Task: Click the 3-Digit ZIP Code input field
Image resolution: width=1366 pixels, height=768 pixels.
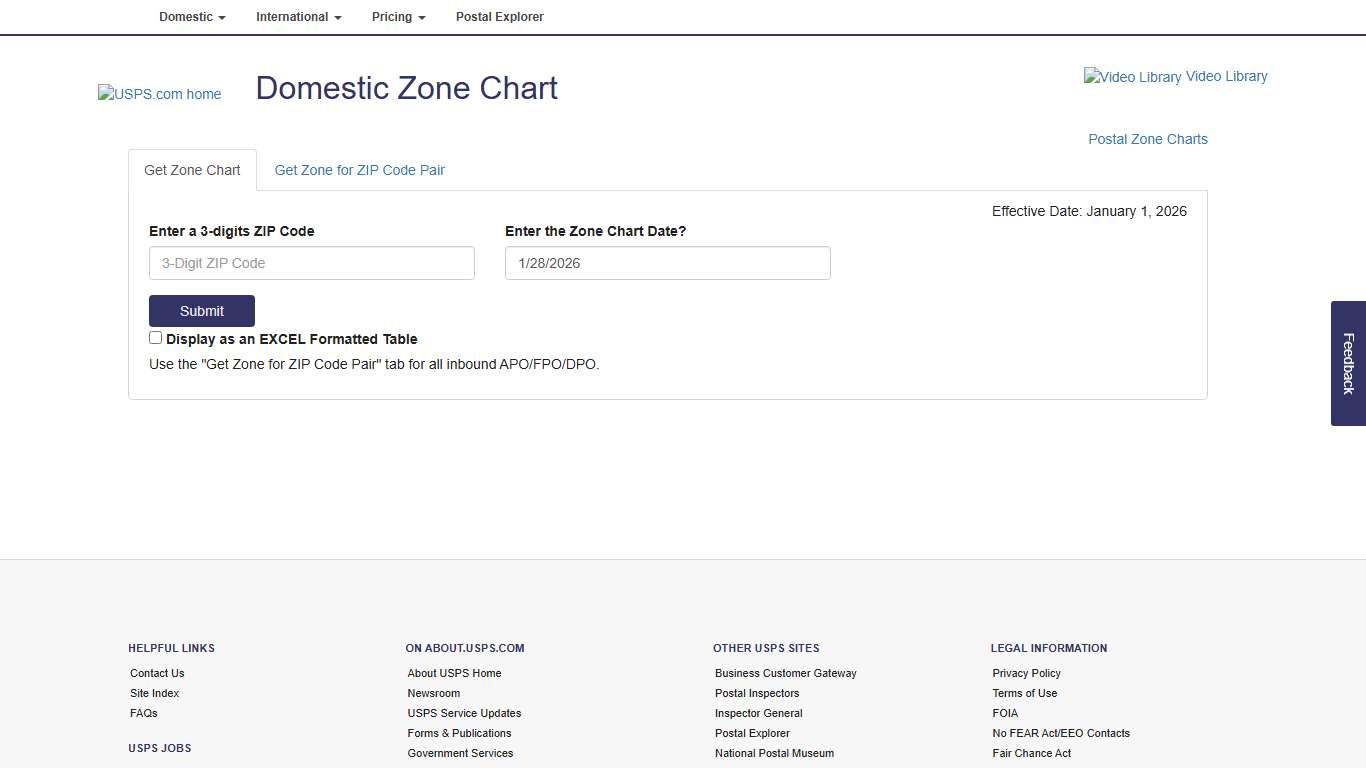Action: pyautogui.click(x=311, y=263)
